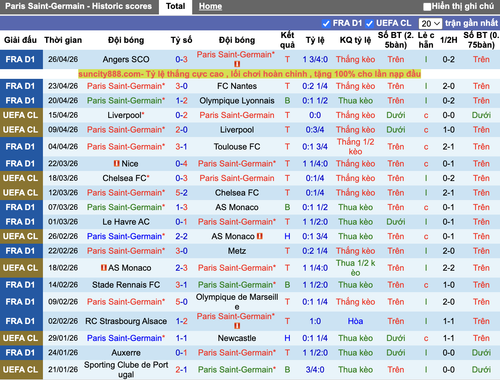Click Thắng 1/2 kèo result for Toulouse match
Viewport: 500px width, 380px height.
click(x=355, y=147)
